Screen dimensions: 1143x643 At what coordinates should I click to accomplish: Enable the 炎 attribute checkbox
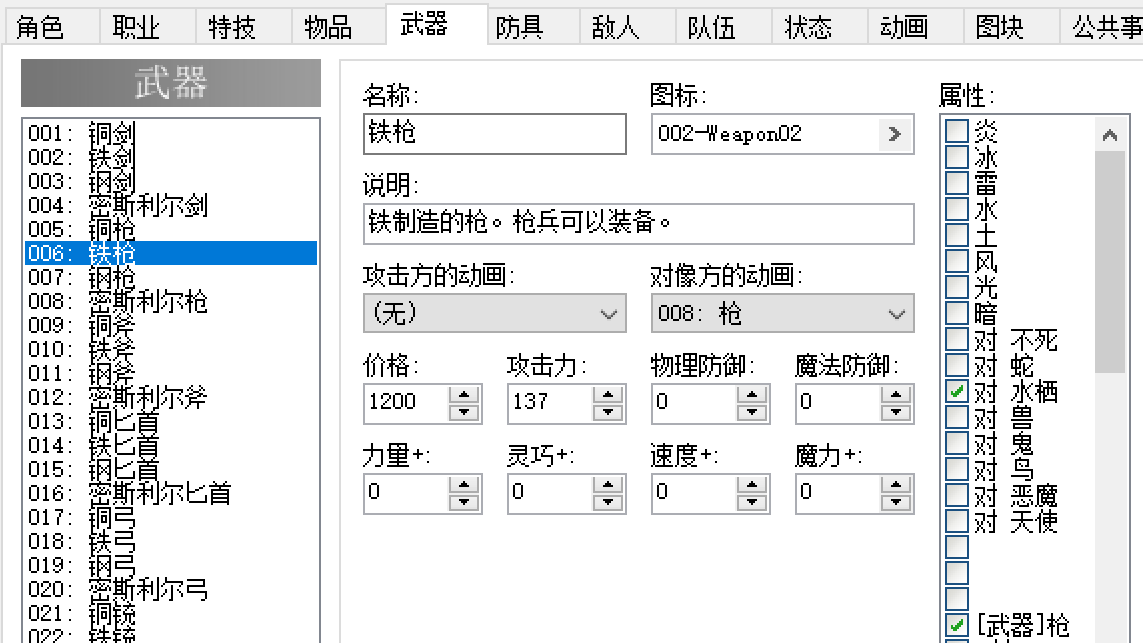point(956,131)
